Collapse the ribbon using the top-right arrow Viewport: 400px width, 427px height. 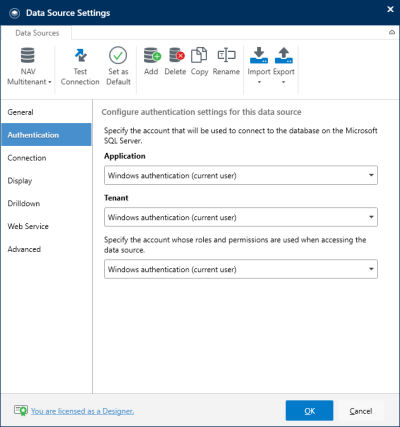[392, 32]
